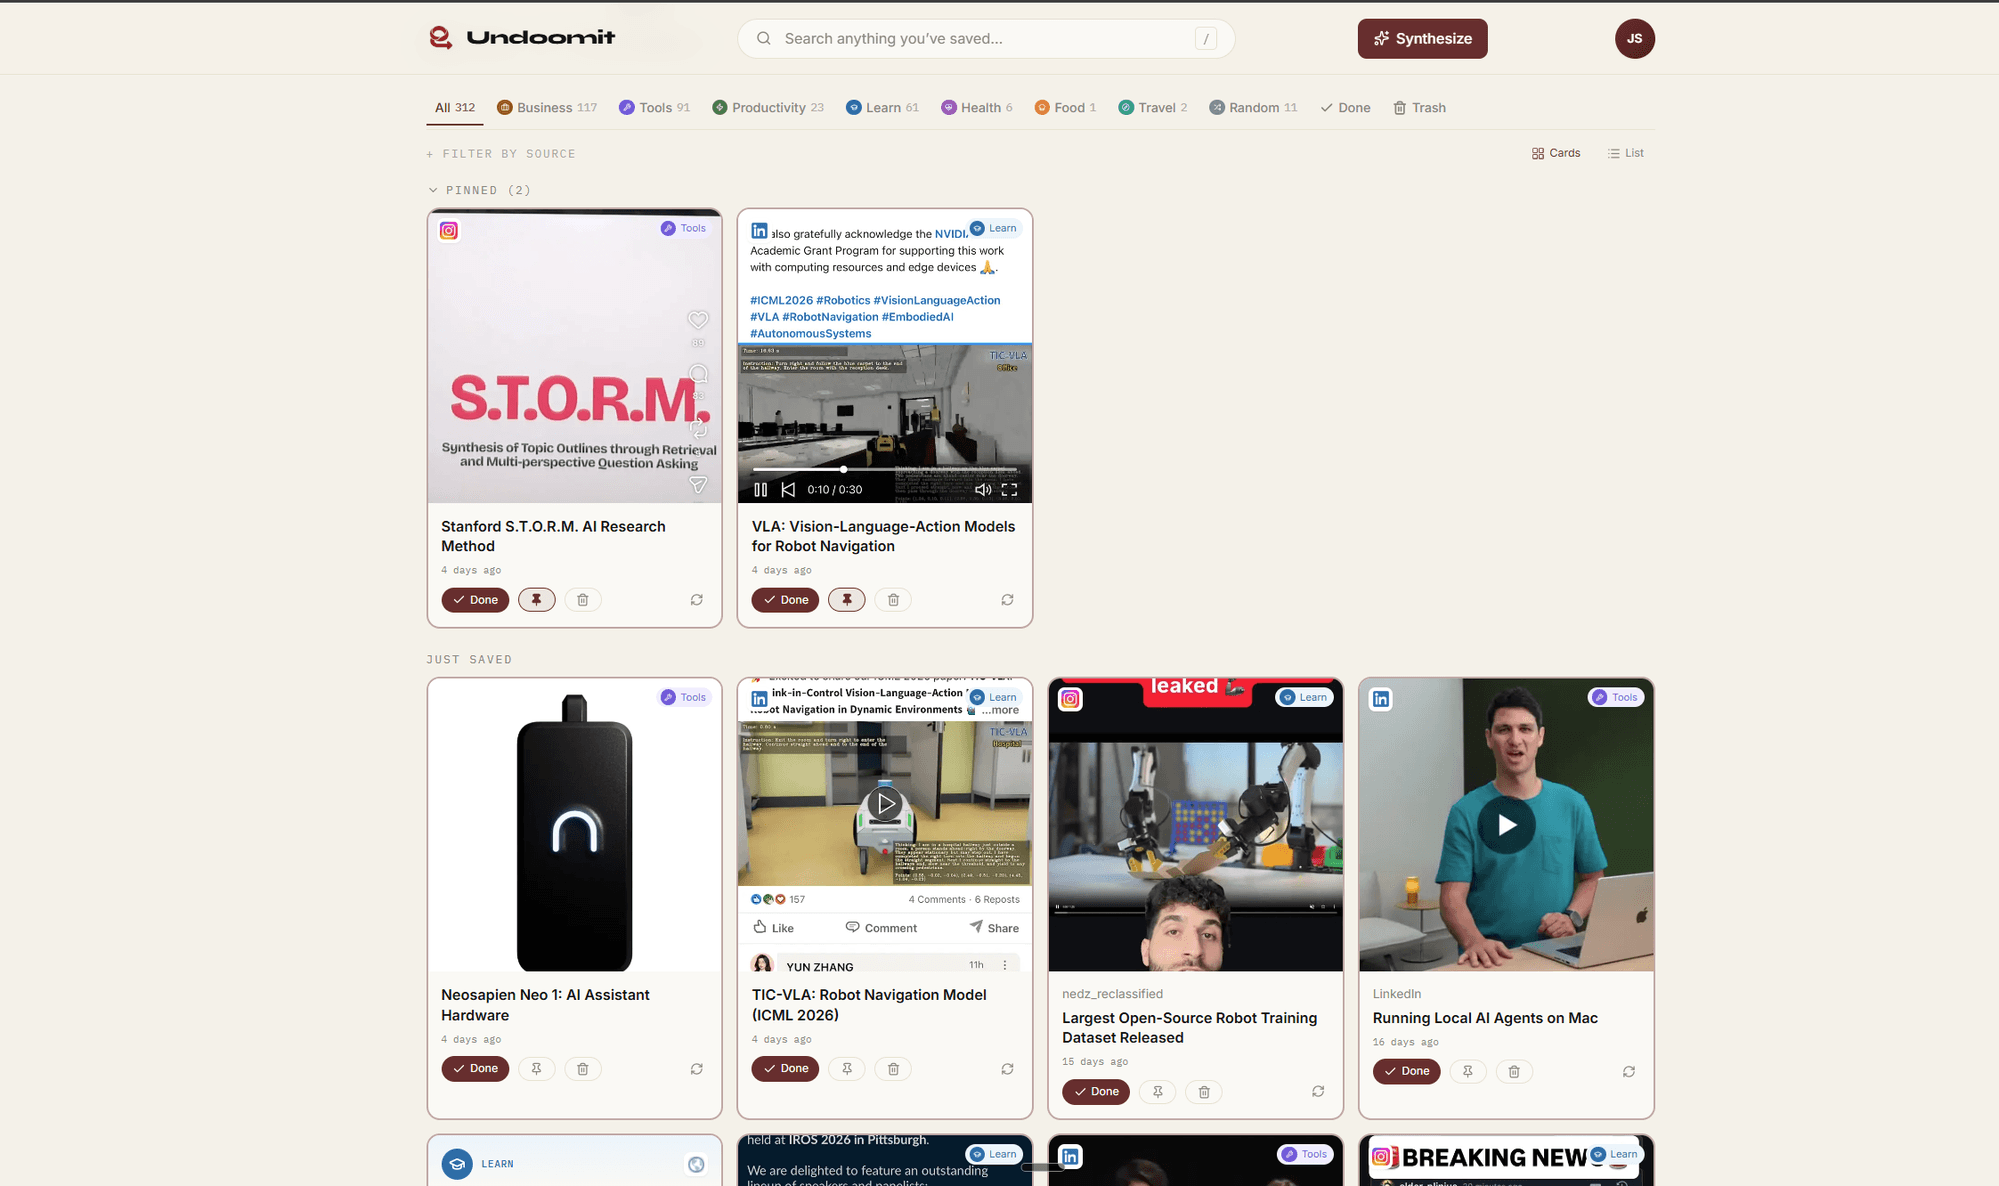
Task: Play the TIC-VLA robot video
Action: pyautogui.click(x=885, y=803)
